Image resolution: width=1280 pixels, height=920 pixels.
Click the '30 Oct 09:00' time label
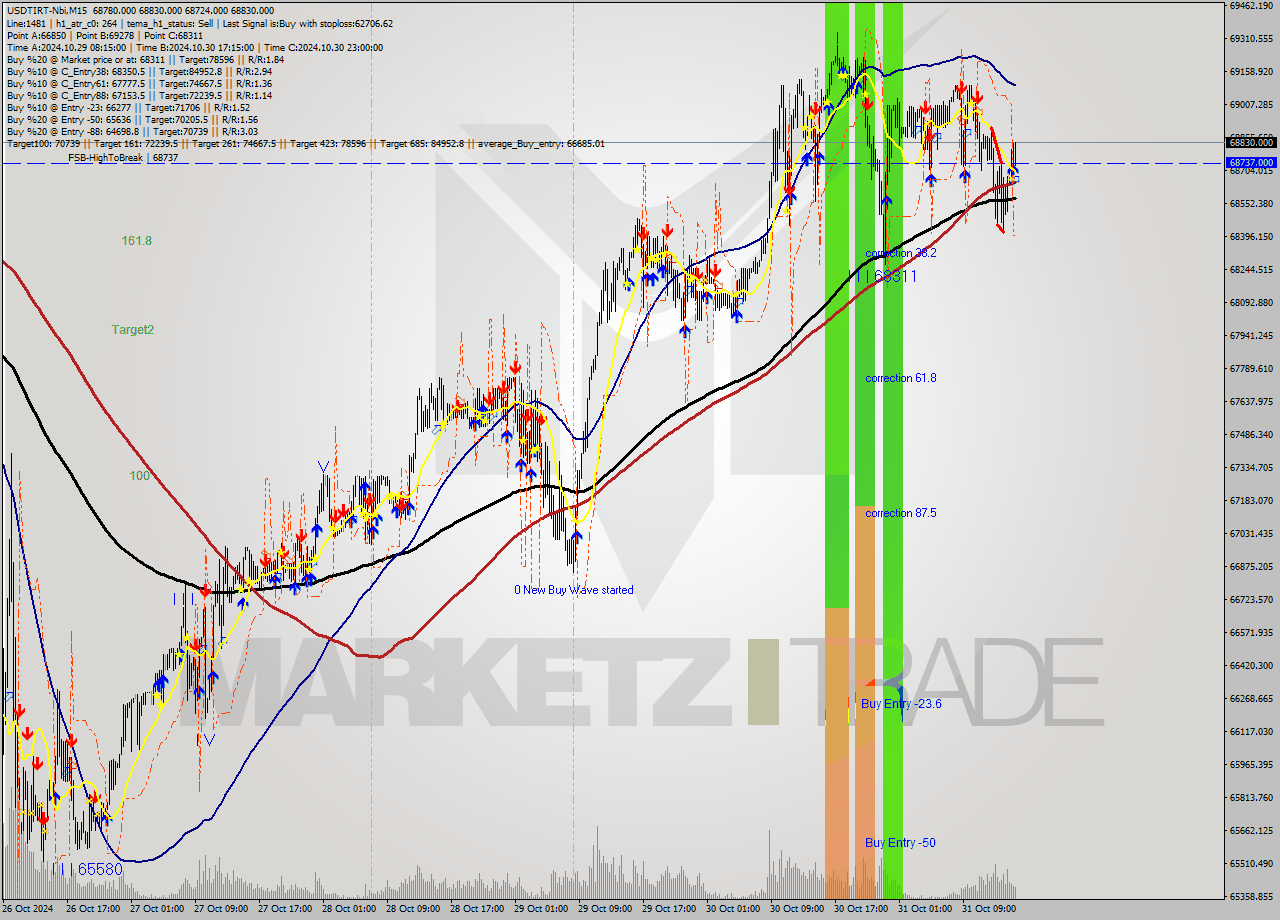point(796,909)
